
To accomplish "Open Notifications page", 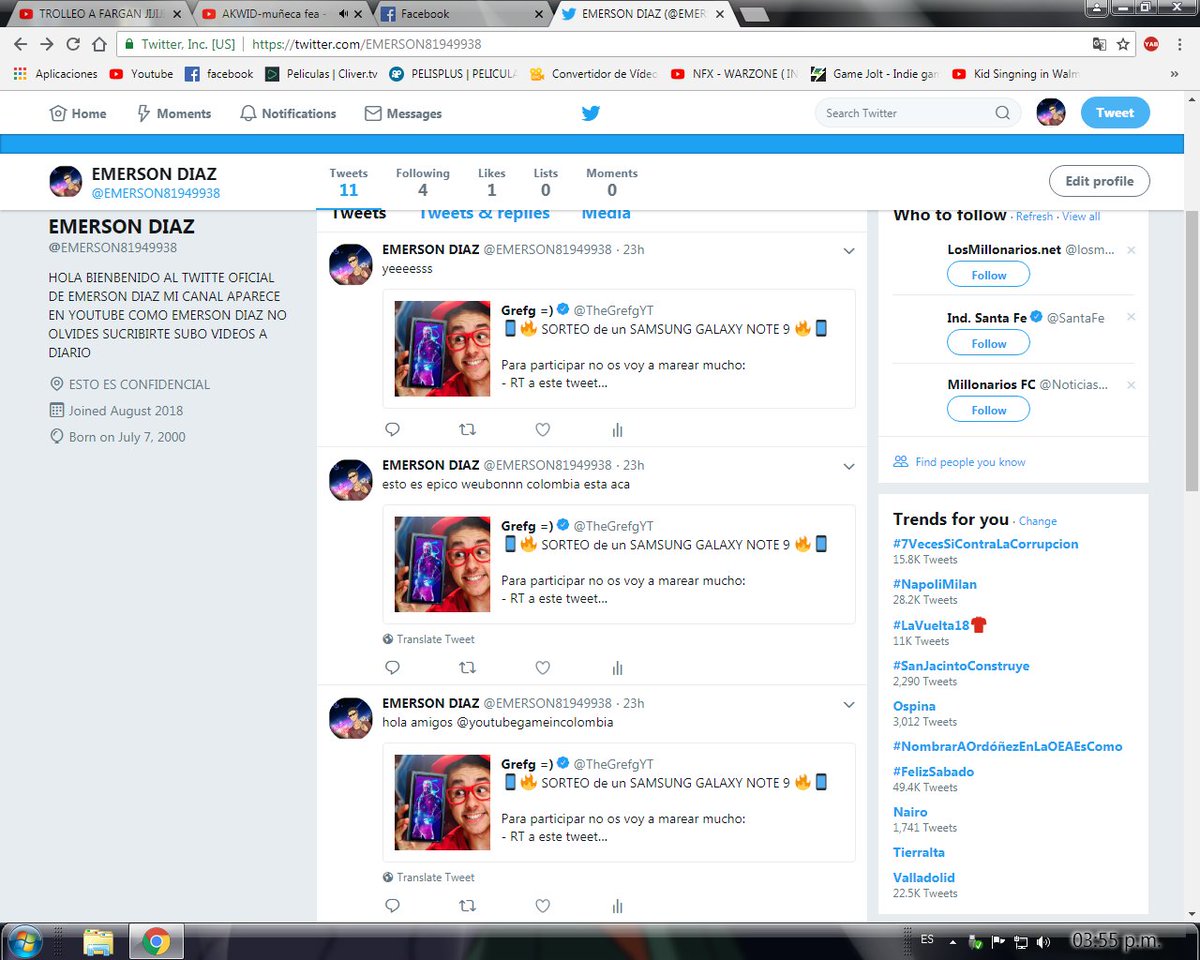I will coord(288,114).
